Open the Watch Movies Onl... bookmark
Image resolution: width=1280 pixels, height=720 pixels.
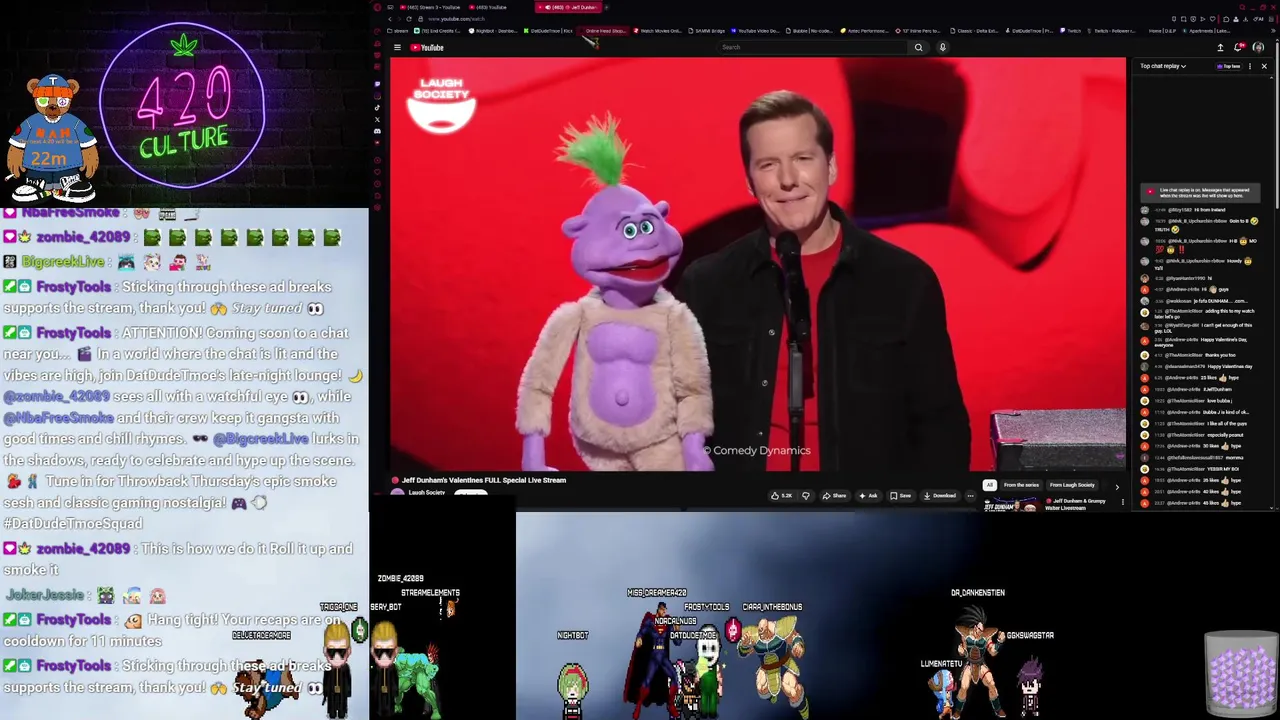click(x=656, y=31)
